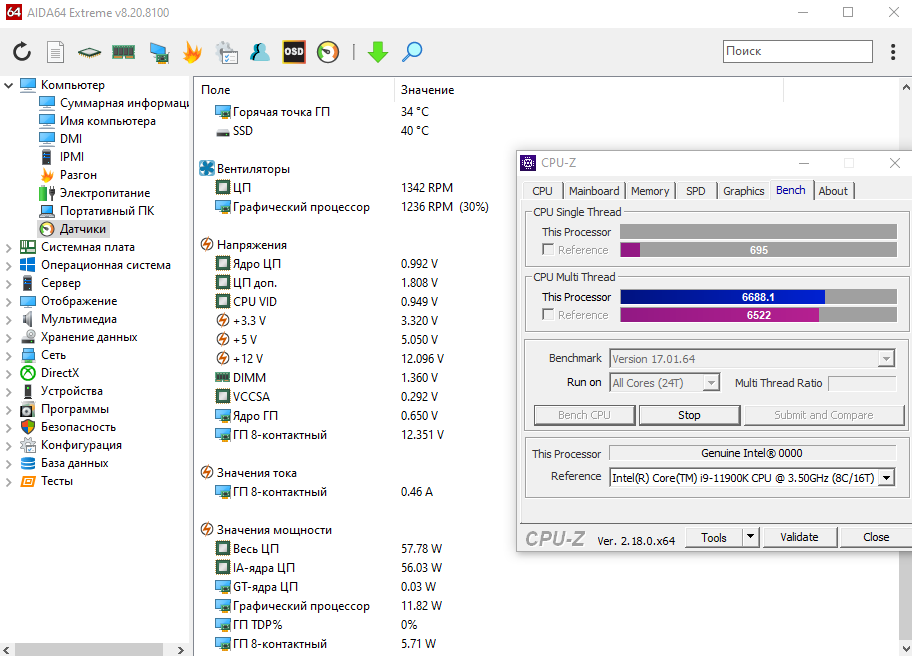Open the Benchmark version dropdown
Image resolution: width=912 pixels, height=656 pixels.
[x=886, y=359]
